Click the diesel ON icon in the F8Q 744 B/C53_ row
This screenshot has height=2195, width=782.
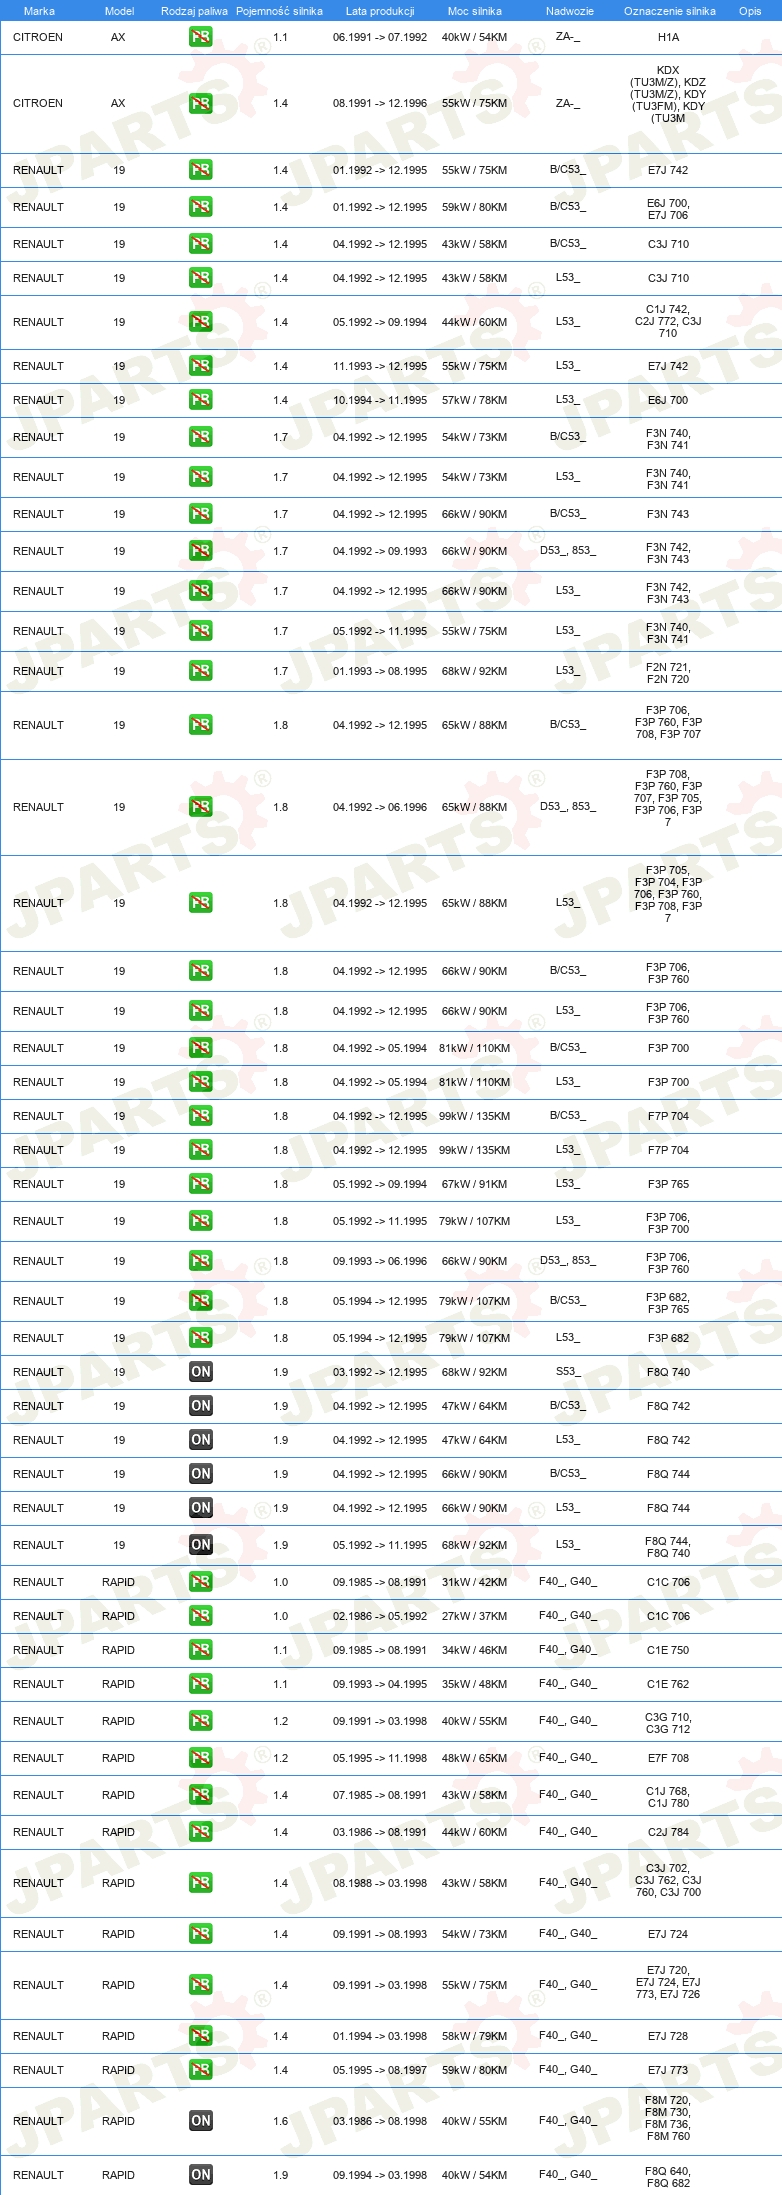coord(200,1474)
